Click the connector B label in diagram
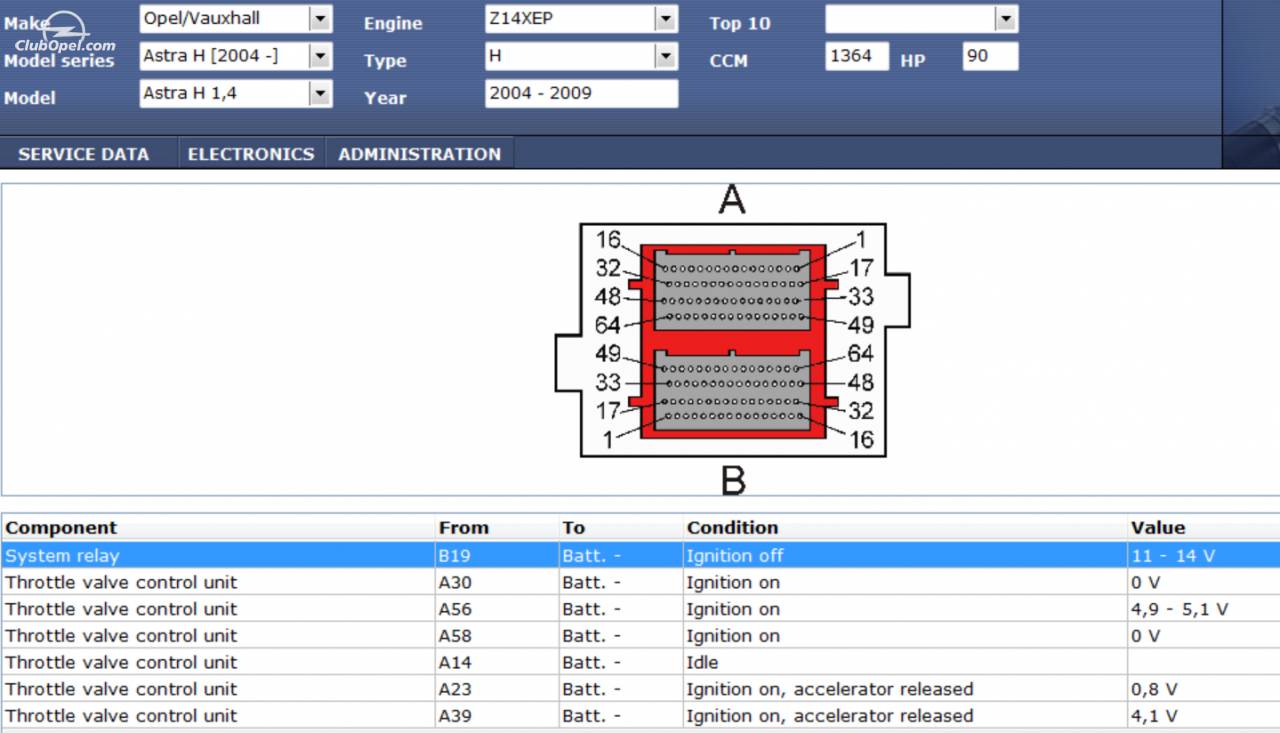 tap(733, 480)
